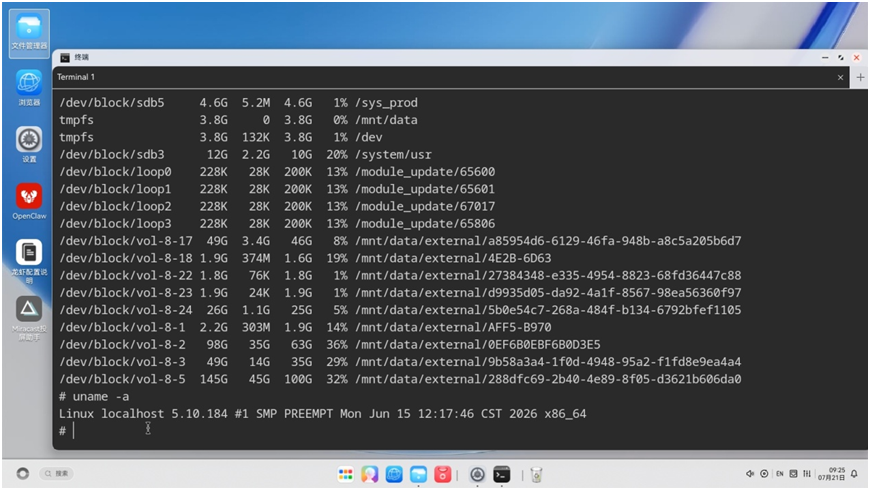Open the control sliders tray icon
The image size is (870, 490).
coord(807,473)
